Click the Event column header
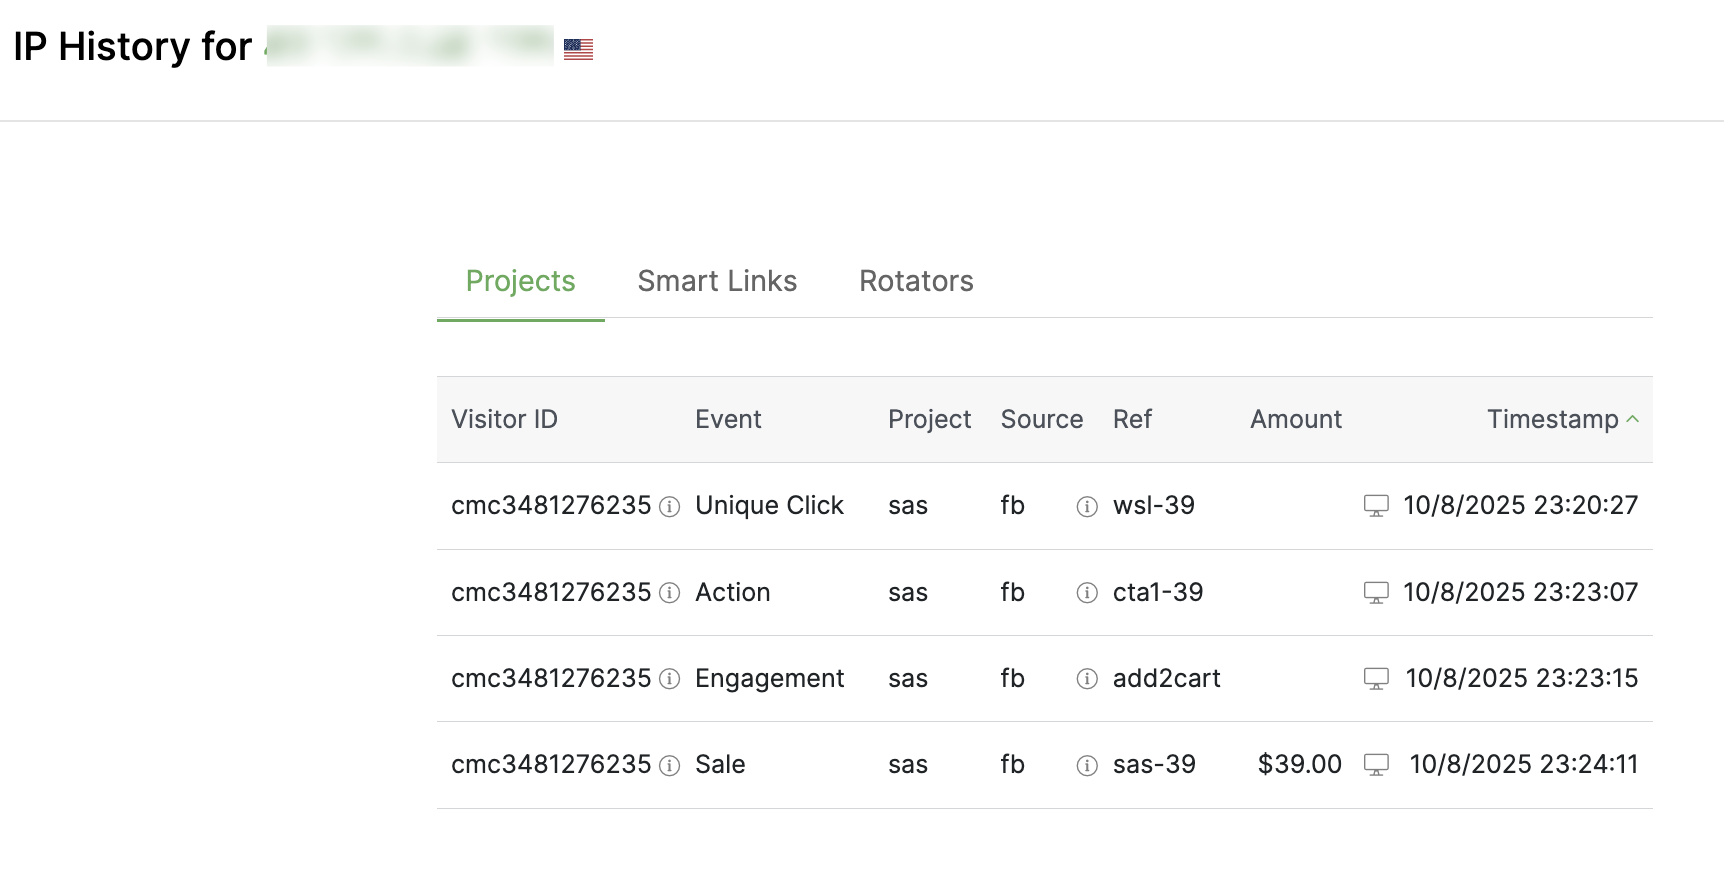Image resolution: width=1724 pixels, height=884 pixels. click(728, 419)
